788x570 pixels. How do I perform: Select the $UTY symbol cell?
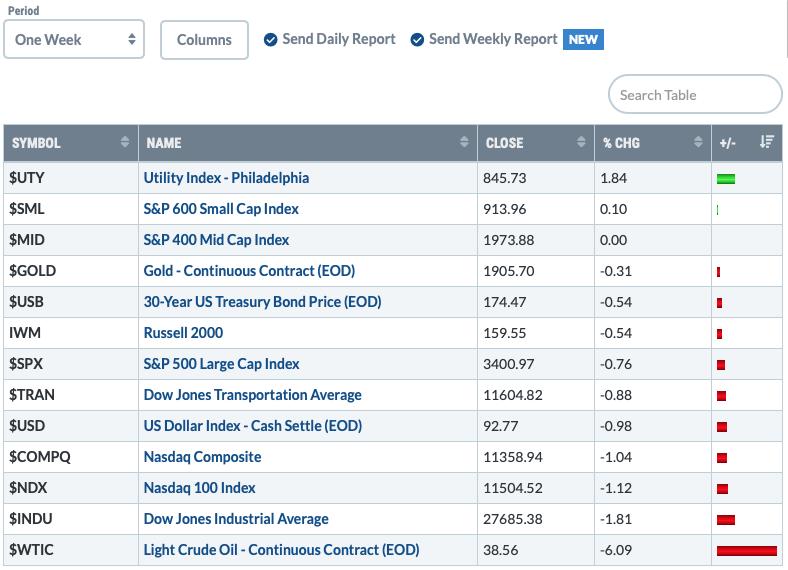pyautogui.click(x=71, y=178)
